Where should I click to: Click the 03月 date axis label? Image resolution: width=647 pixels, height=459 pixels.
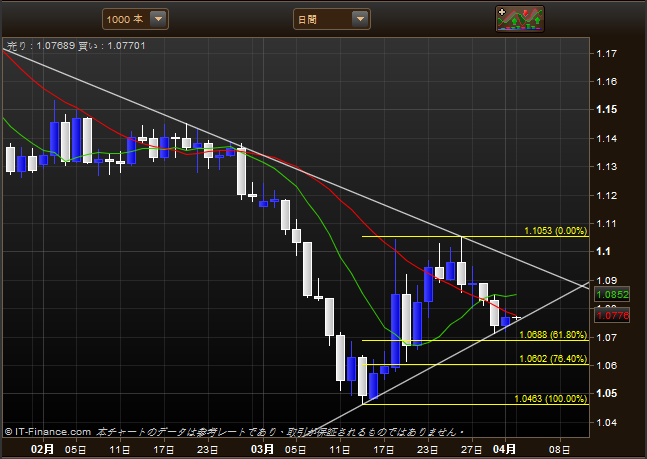tap(262, 449)
